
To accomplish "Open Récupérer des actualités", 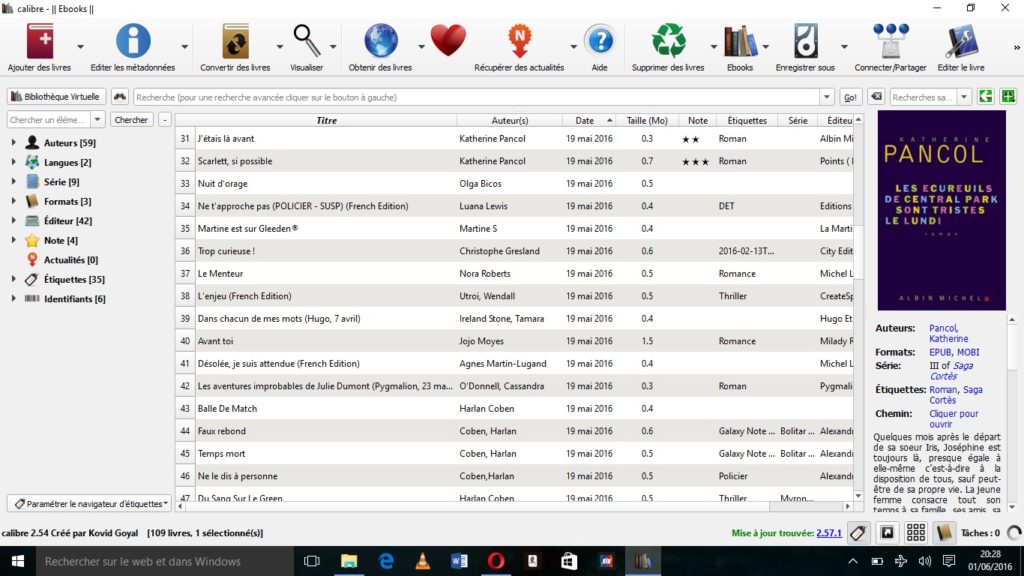I will (519, 42).
